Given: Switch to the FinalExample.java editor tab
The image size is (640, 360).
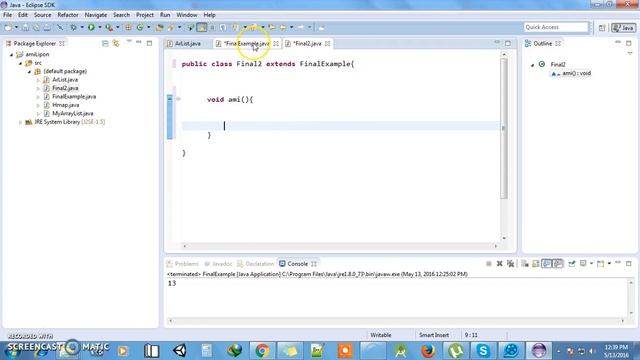Looking at the screenshot, I should [247, 43].
